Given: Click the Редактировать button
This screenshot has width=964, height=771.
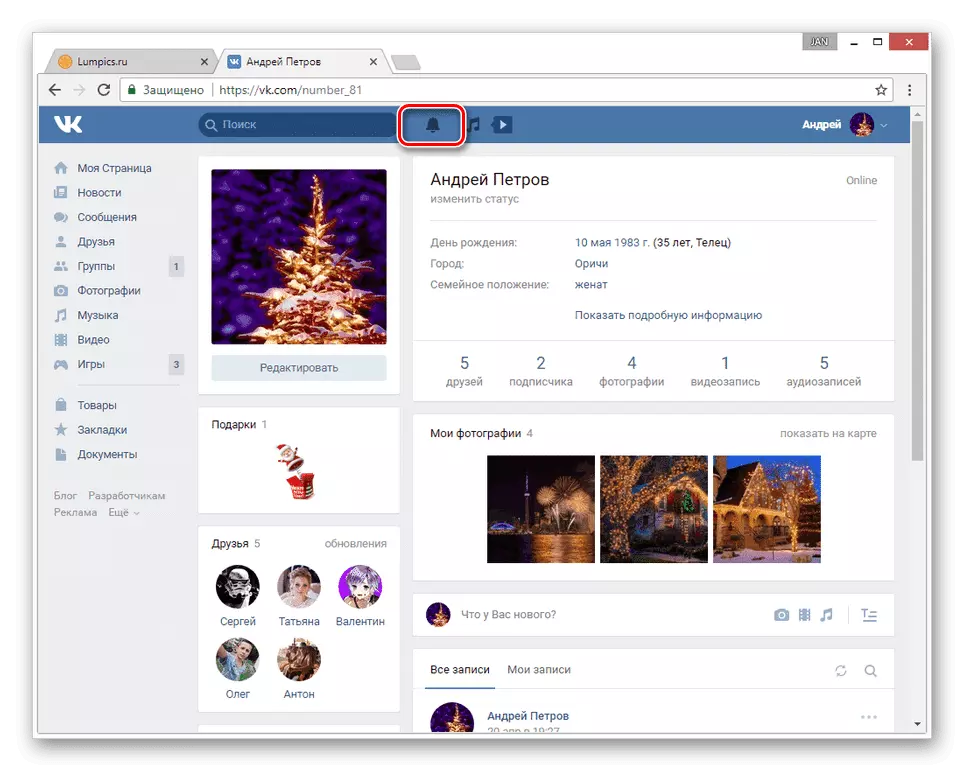Looking at the screenshot, I should point(299,368).
